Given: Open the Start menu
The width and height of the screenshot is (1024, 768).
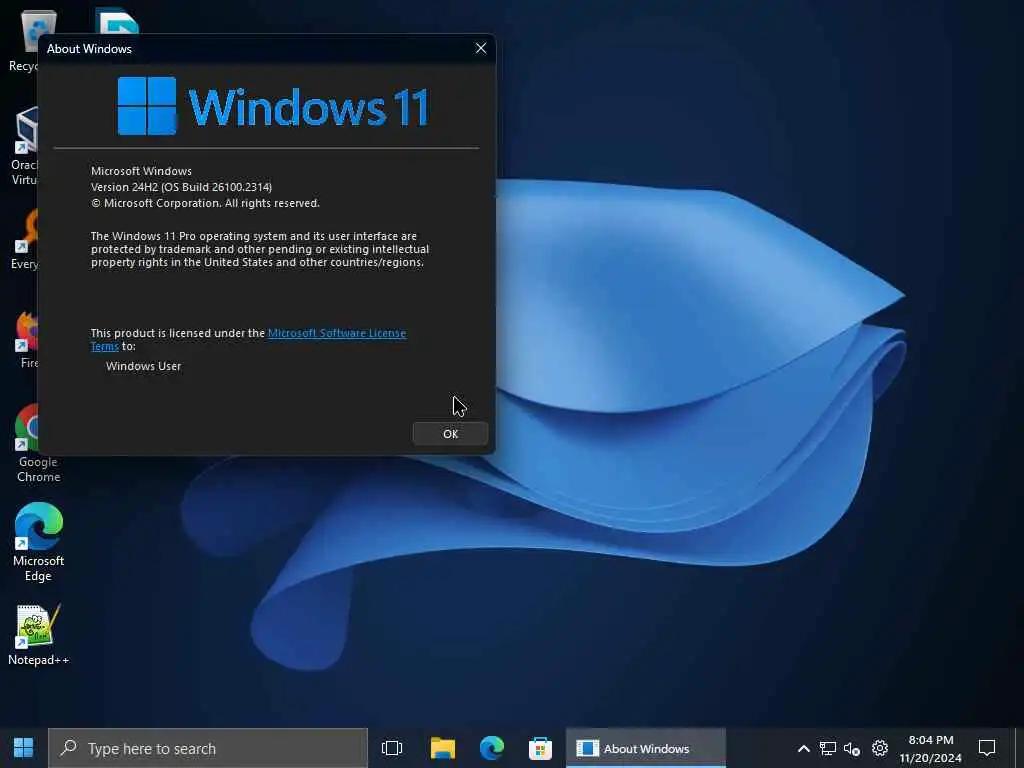Looking at the screenshot, I should pyautogui.click(x=24, y=748).
